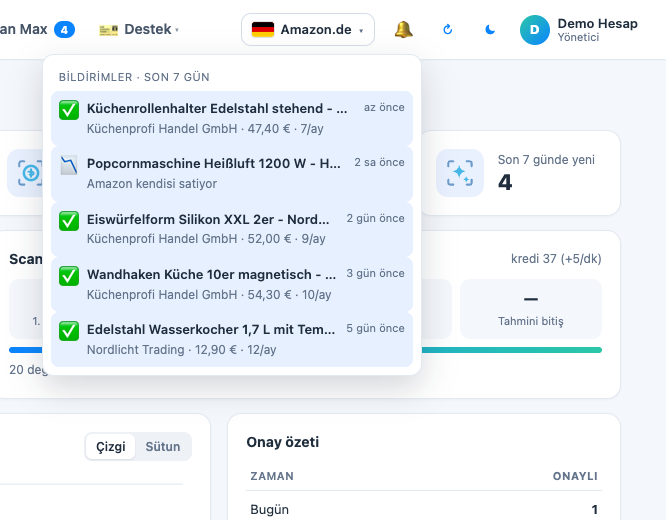Click green checkmark on Eiswürfelform row

[69, 221]
